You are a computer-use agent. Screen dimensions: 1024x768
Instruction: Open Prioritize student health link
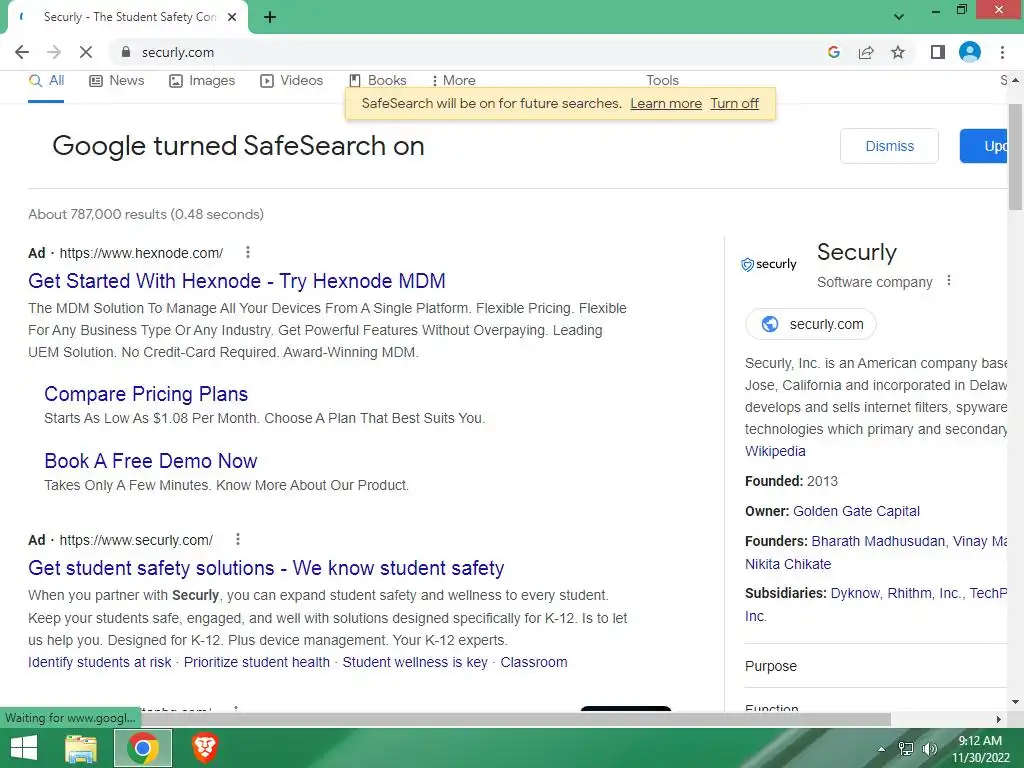point(257,662)
